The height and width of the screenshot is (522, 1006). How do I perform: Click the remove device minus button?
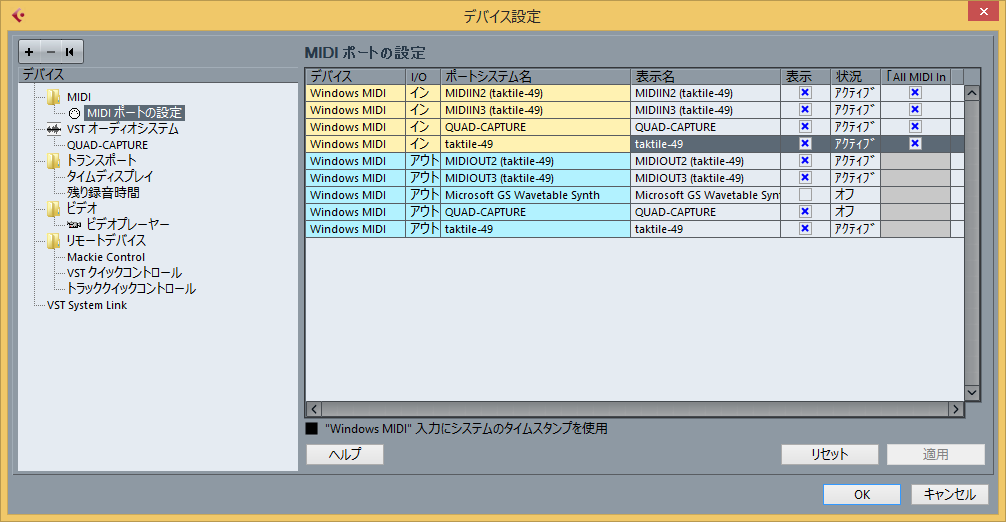click(x=51, y=52)
